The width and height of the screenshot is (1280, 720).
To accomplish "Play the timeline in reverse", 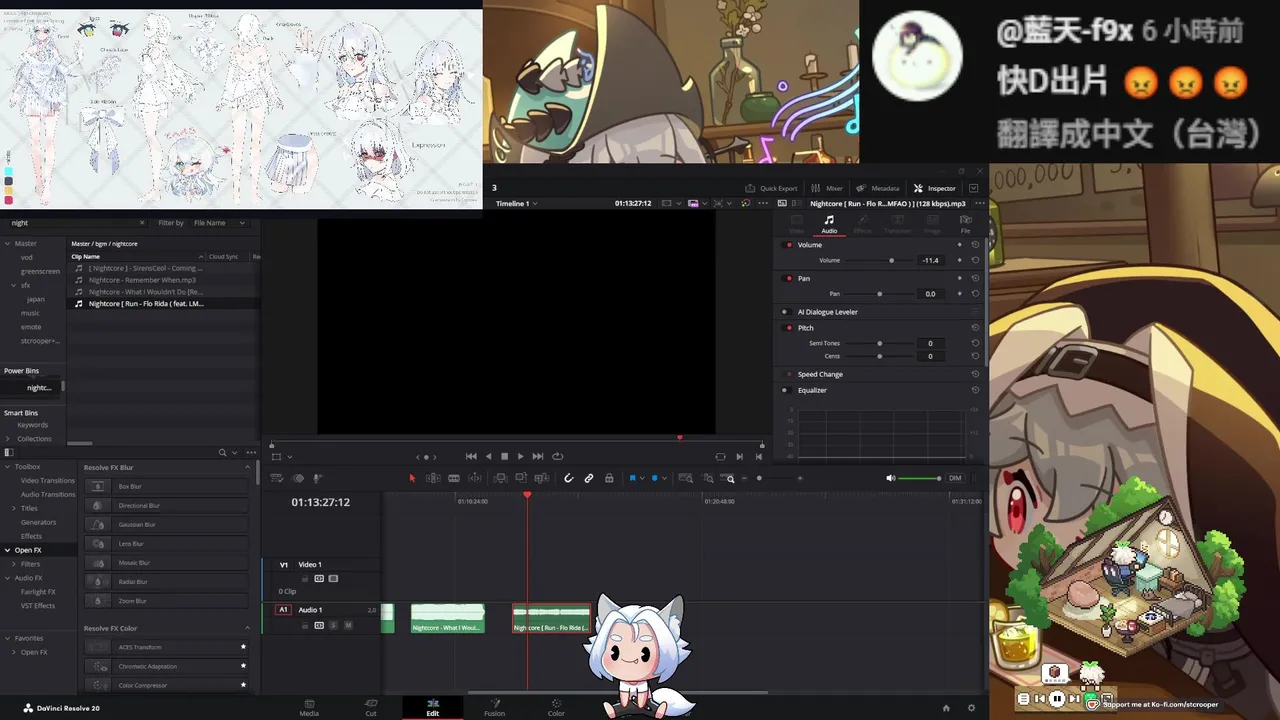I will pyautogui.click(x=488, y=456).
